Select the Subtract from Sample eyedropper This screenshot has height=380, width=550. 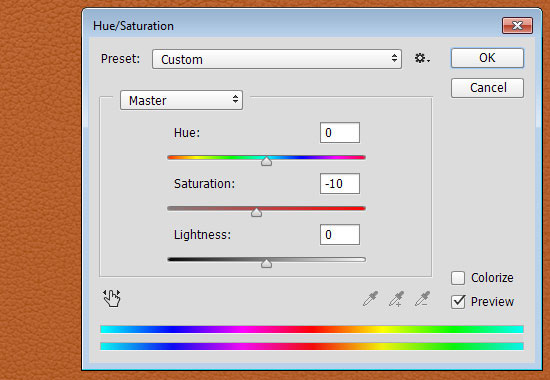[x=423, y=299]
